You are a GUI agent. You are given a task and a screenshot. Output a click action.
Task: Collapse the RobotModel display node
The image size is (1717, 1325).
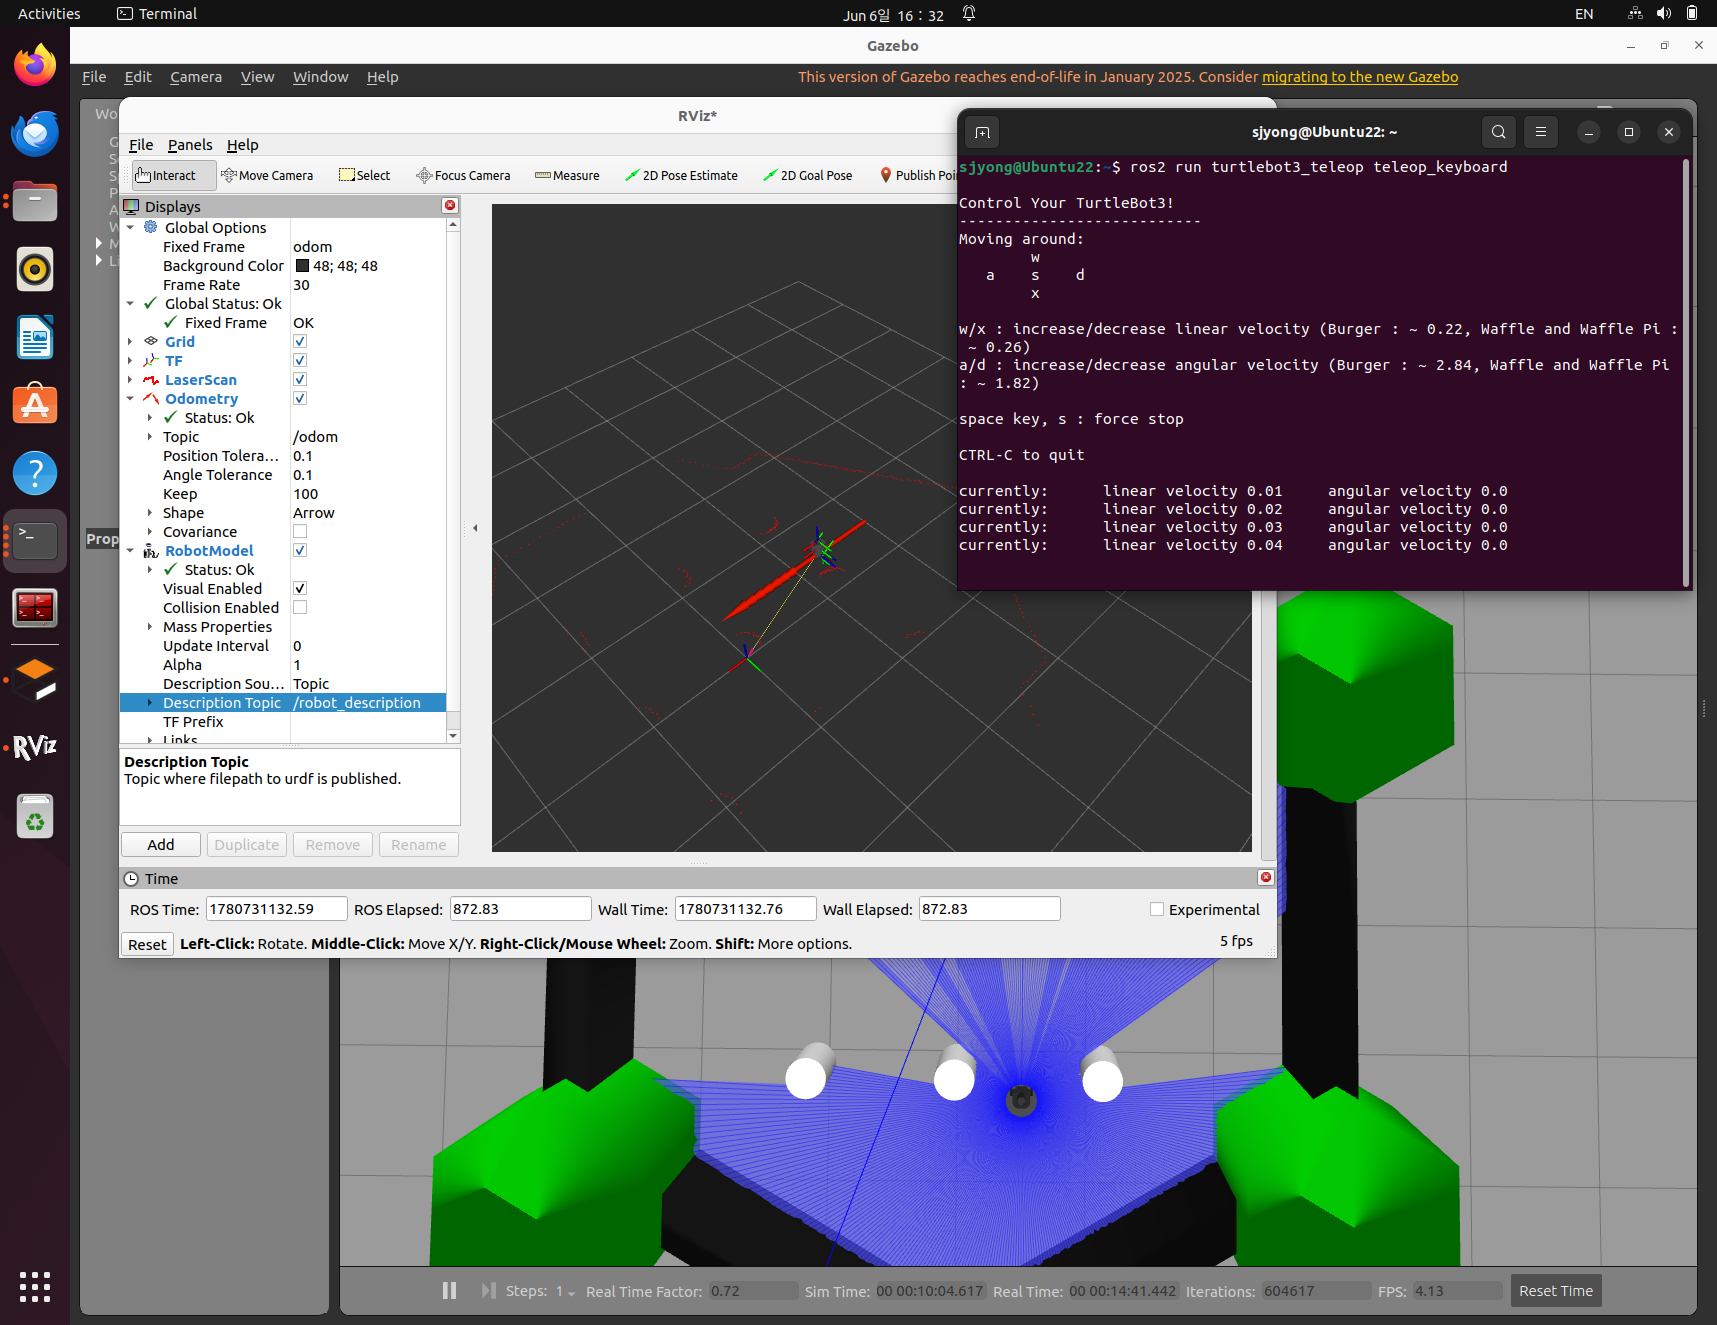point(130,551)
